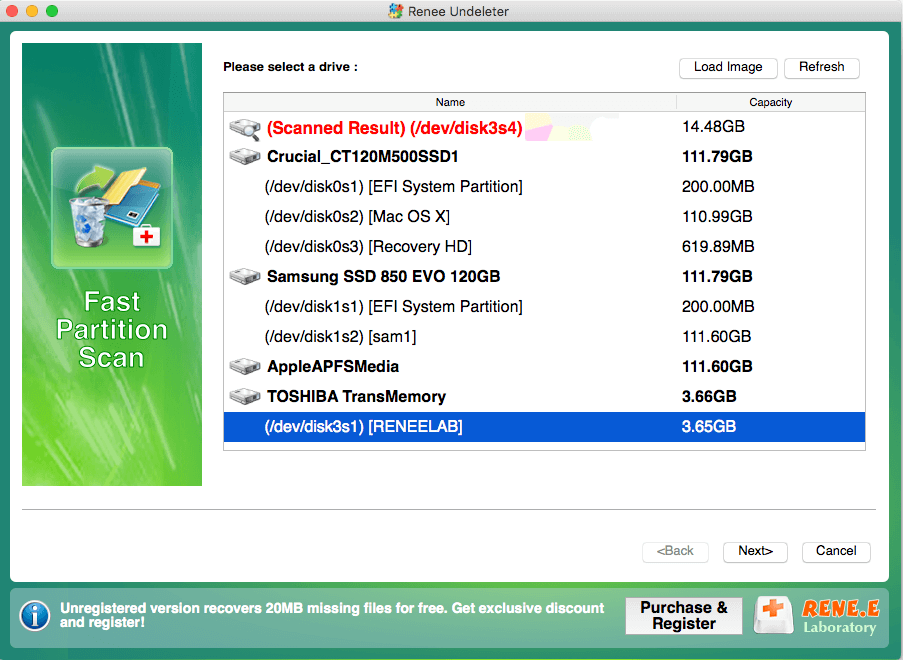Click the blue info icon in banner
Screen dimensions: 903x660
tap(35, 616)
